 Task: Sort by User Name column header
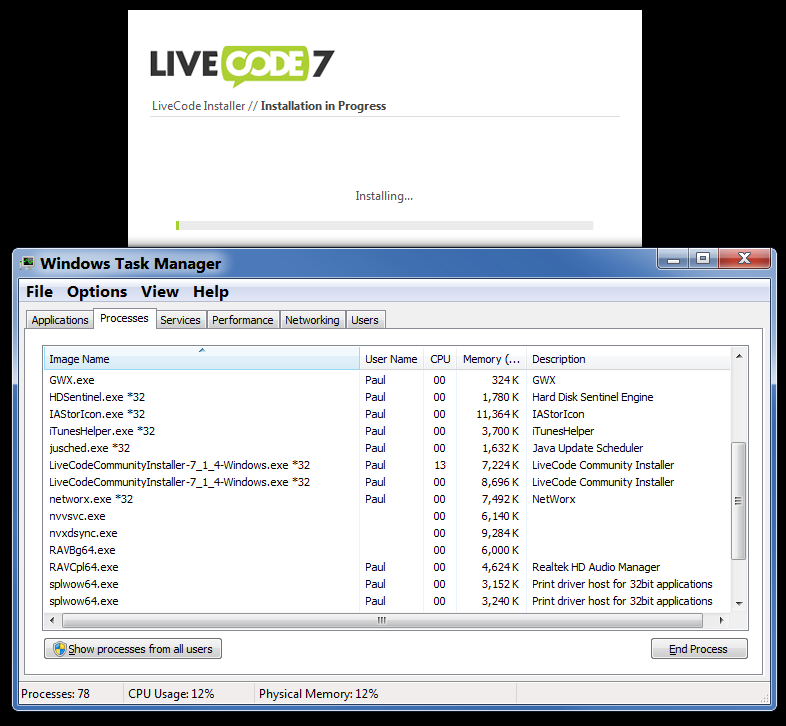tap(391, 359)
